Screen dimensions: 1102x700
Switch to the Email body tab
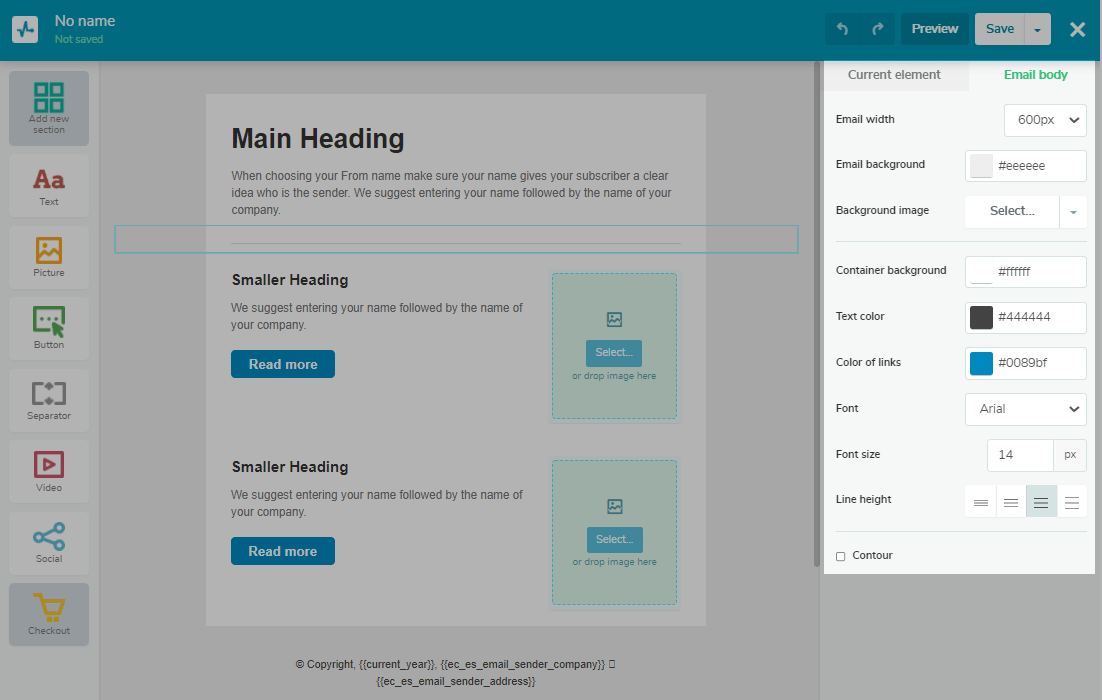[x=1035, y=75]
